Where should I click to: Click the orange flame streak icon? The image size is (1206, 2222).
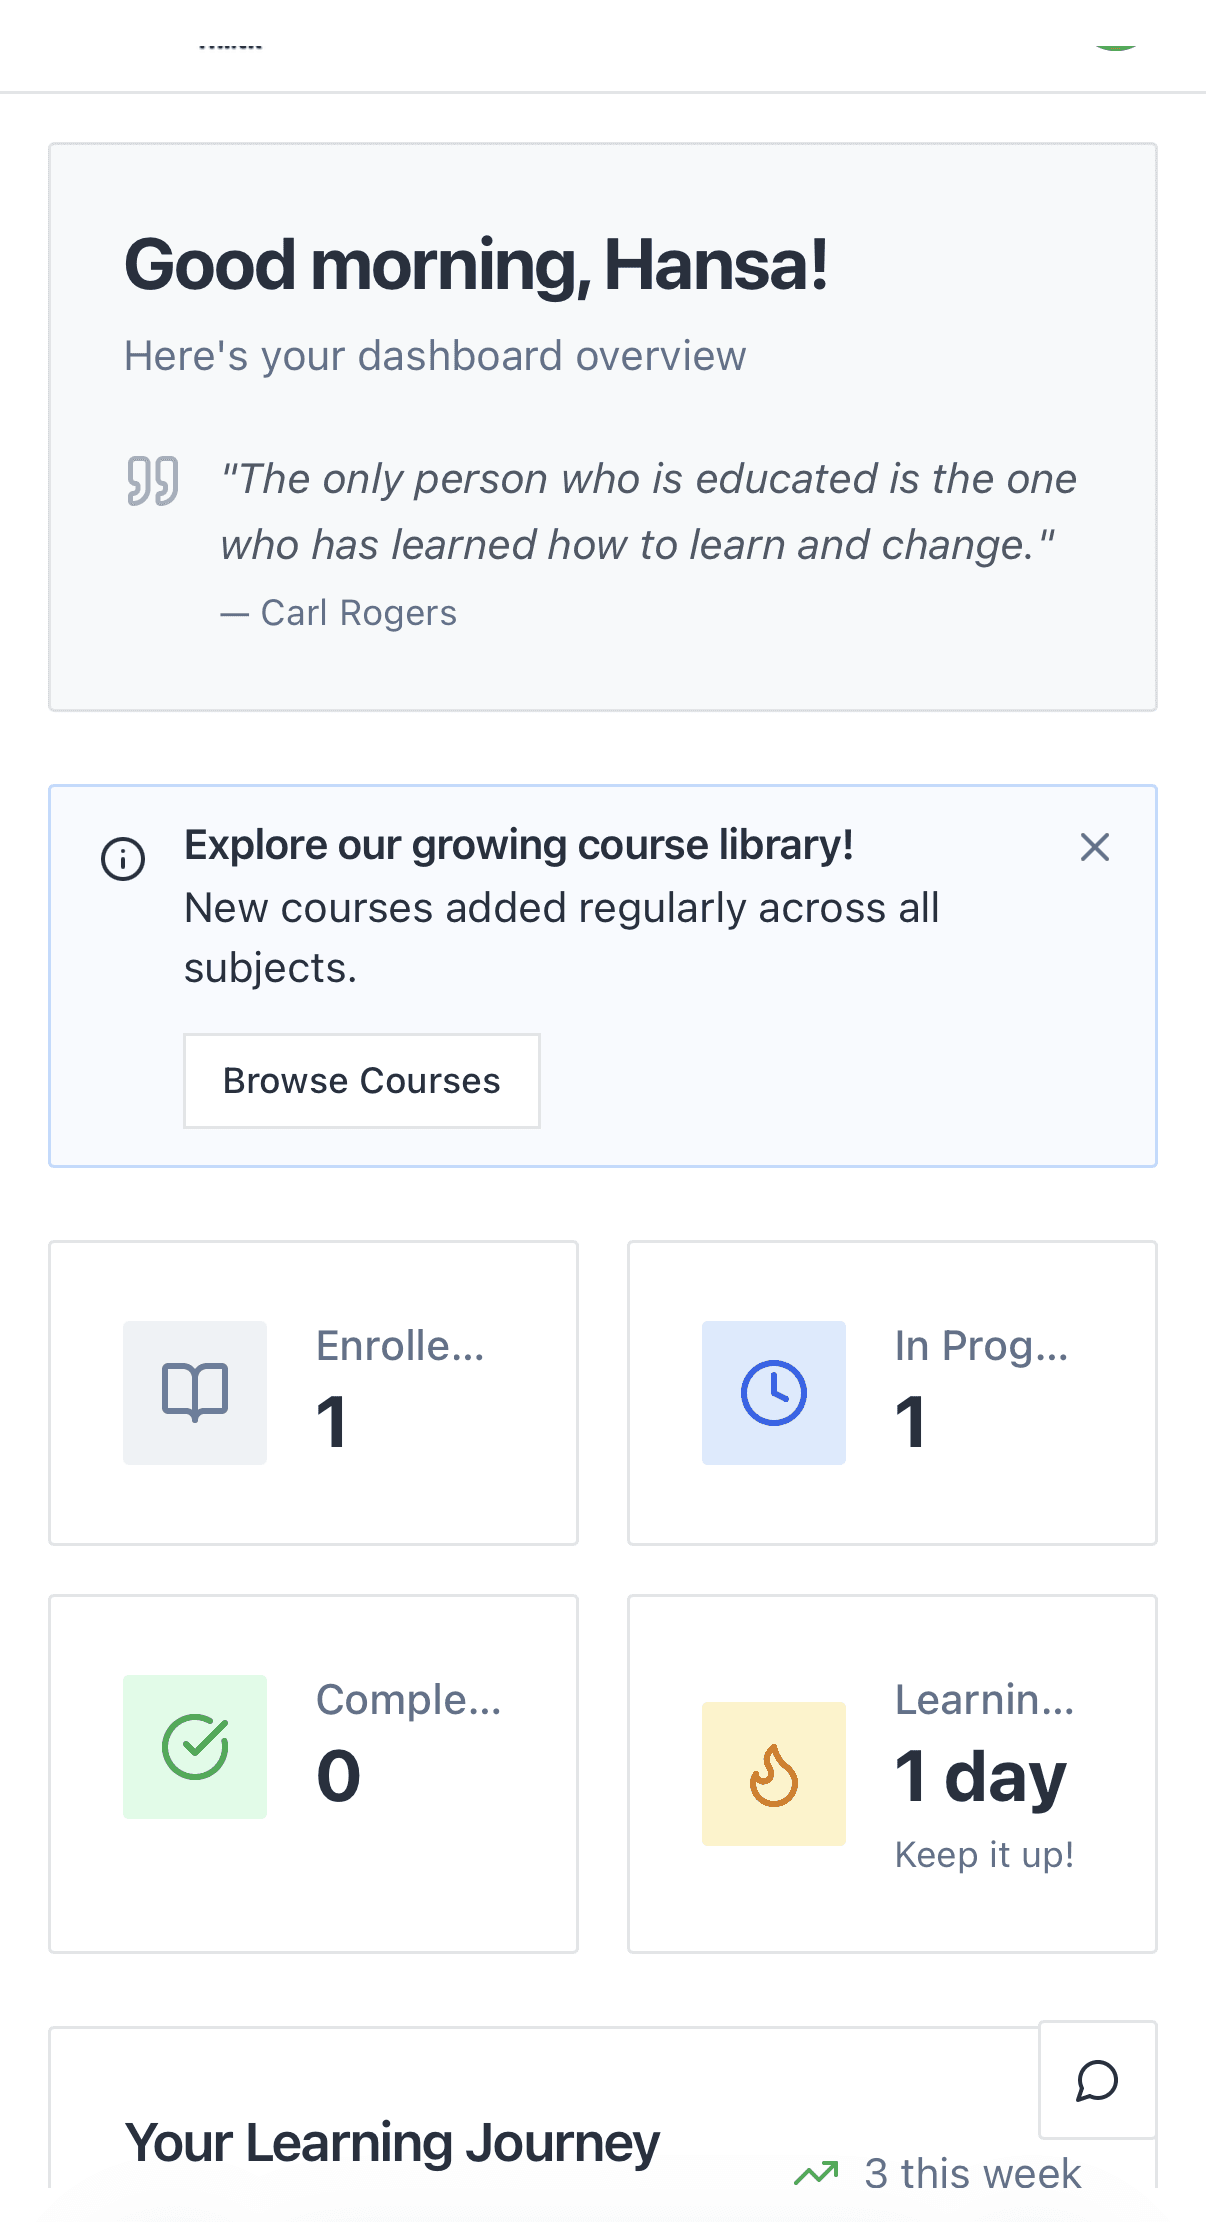coord(773,1774)
